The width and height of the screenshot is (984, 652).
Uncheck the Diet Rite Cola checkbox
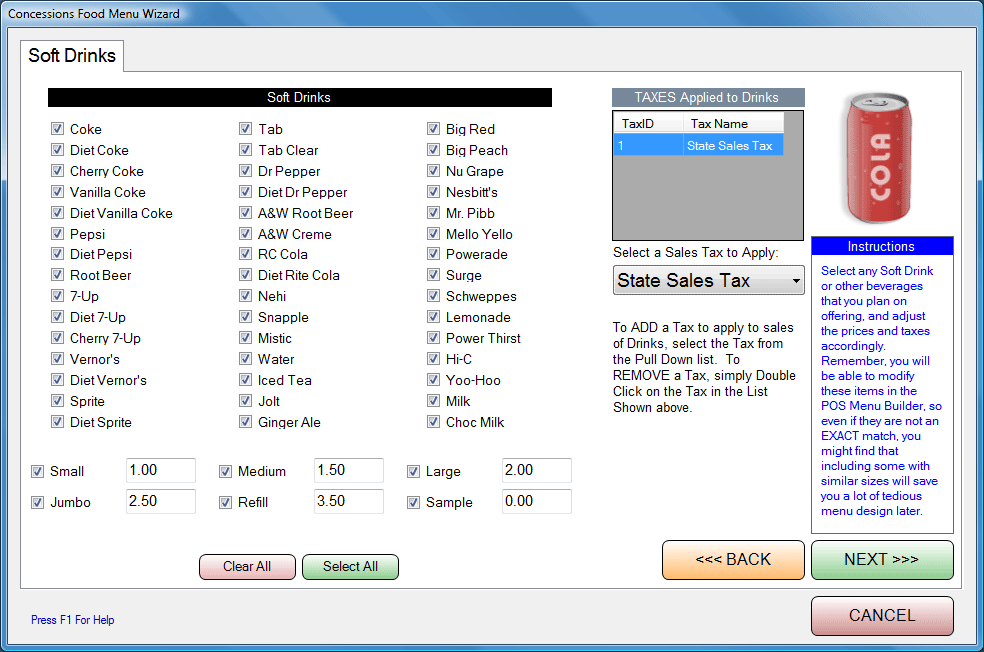[245, 275]
